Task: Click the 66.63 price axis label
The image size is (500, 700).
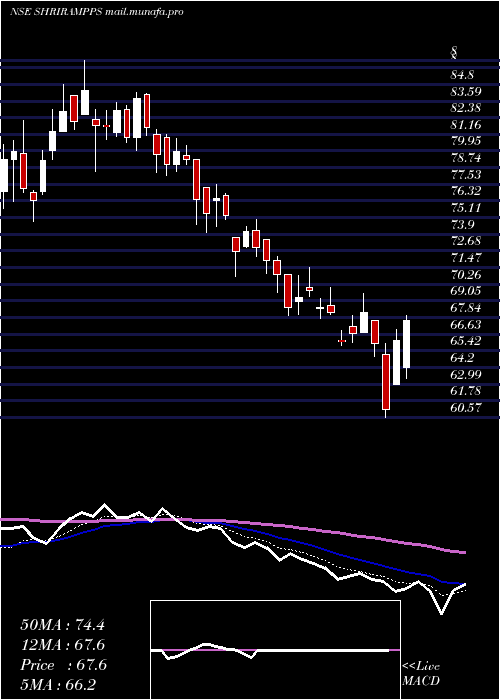Action: tap(466, 324)
